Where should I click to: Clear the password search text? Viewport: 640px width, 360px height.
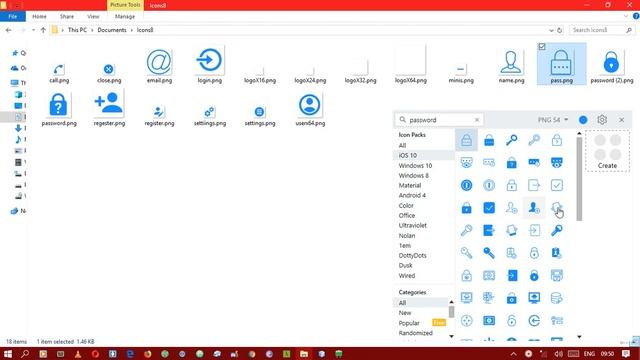pyautogui.click(x=477, y=120)
